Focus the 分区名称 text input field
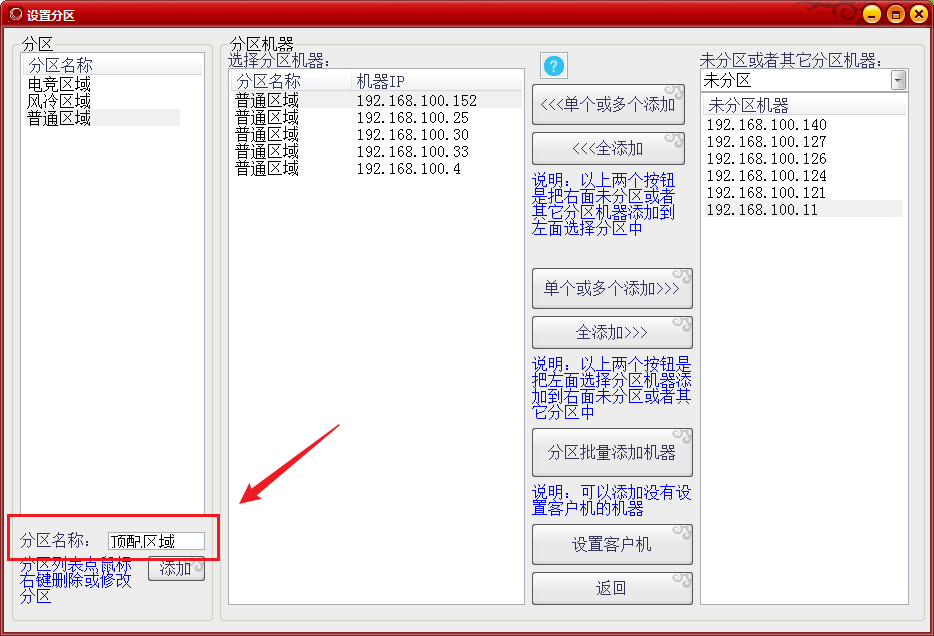934x636 pixels. tap(155, 541)
